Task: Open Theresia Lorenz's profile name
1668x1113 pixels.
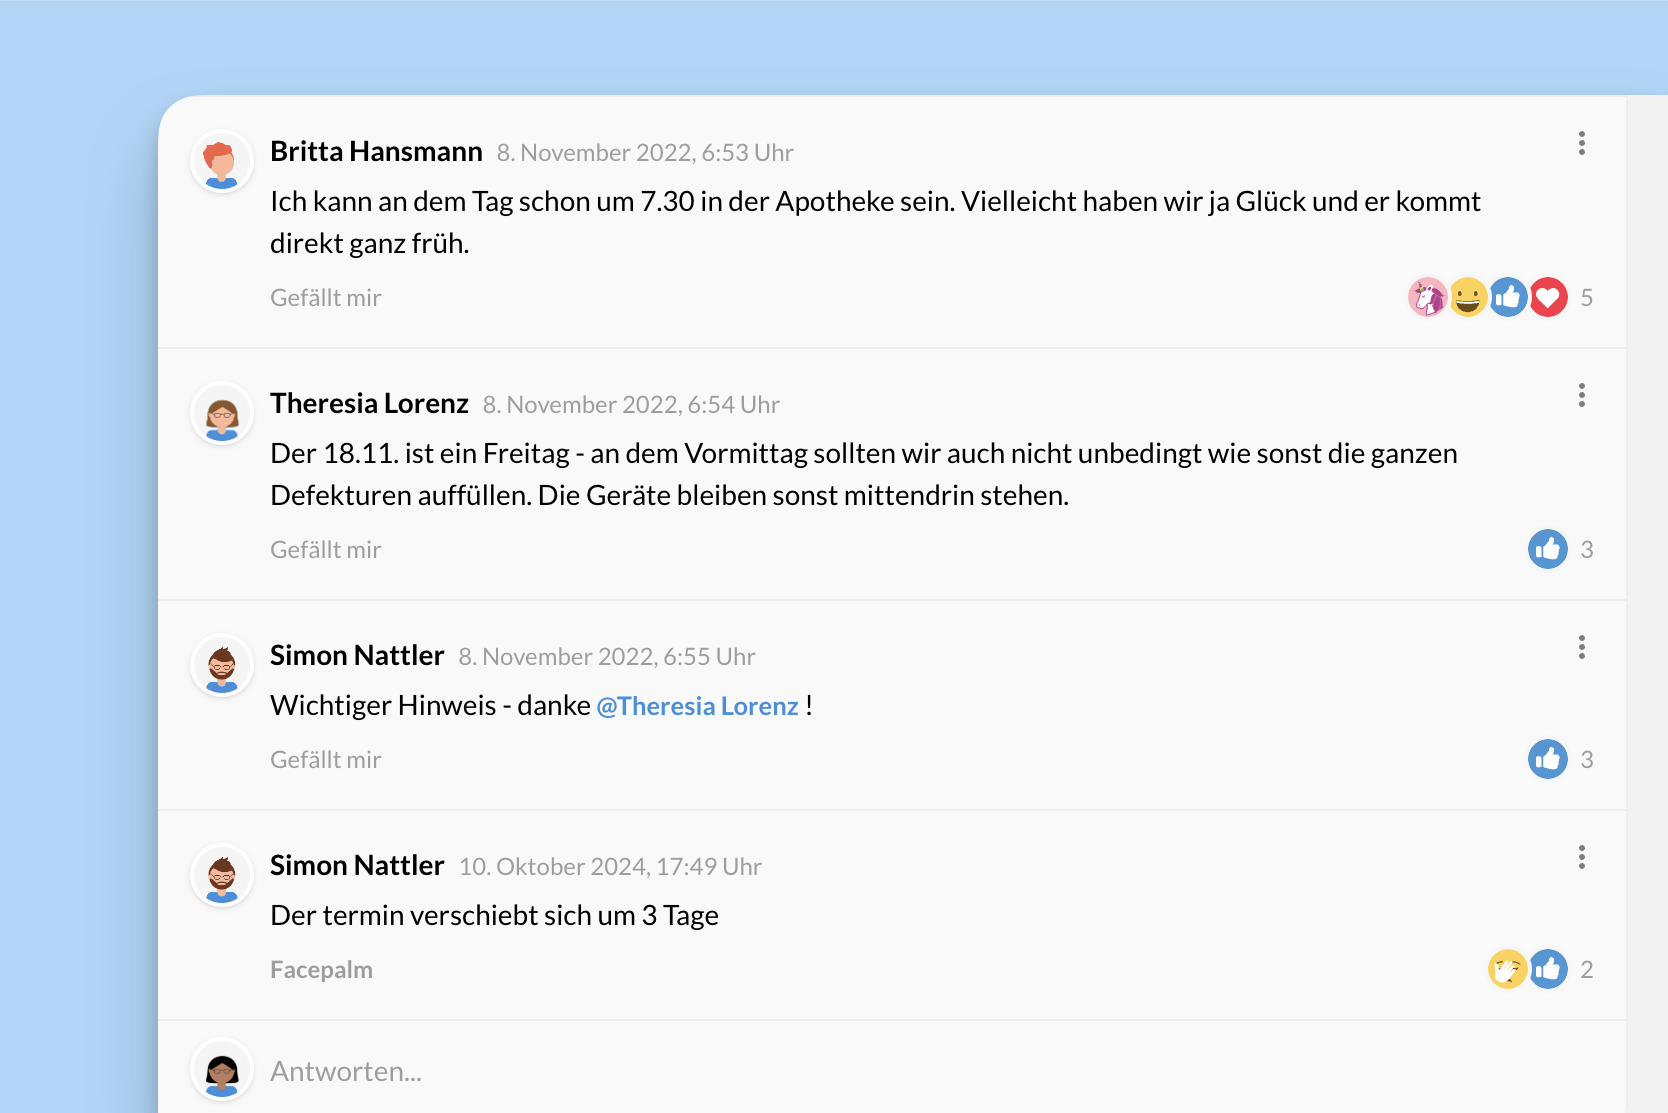Action: (x=369, y=403)
